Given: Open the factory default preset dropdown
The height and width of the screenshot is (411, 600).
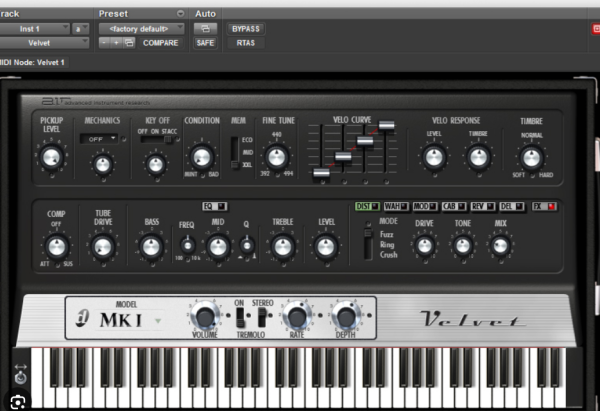Looking at the screenshot, I should (141, 29).
